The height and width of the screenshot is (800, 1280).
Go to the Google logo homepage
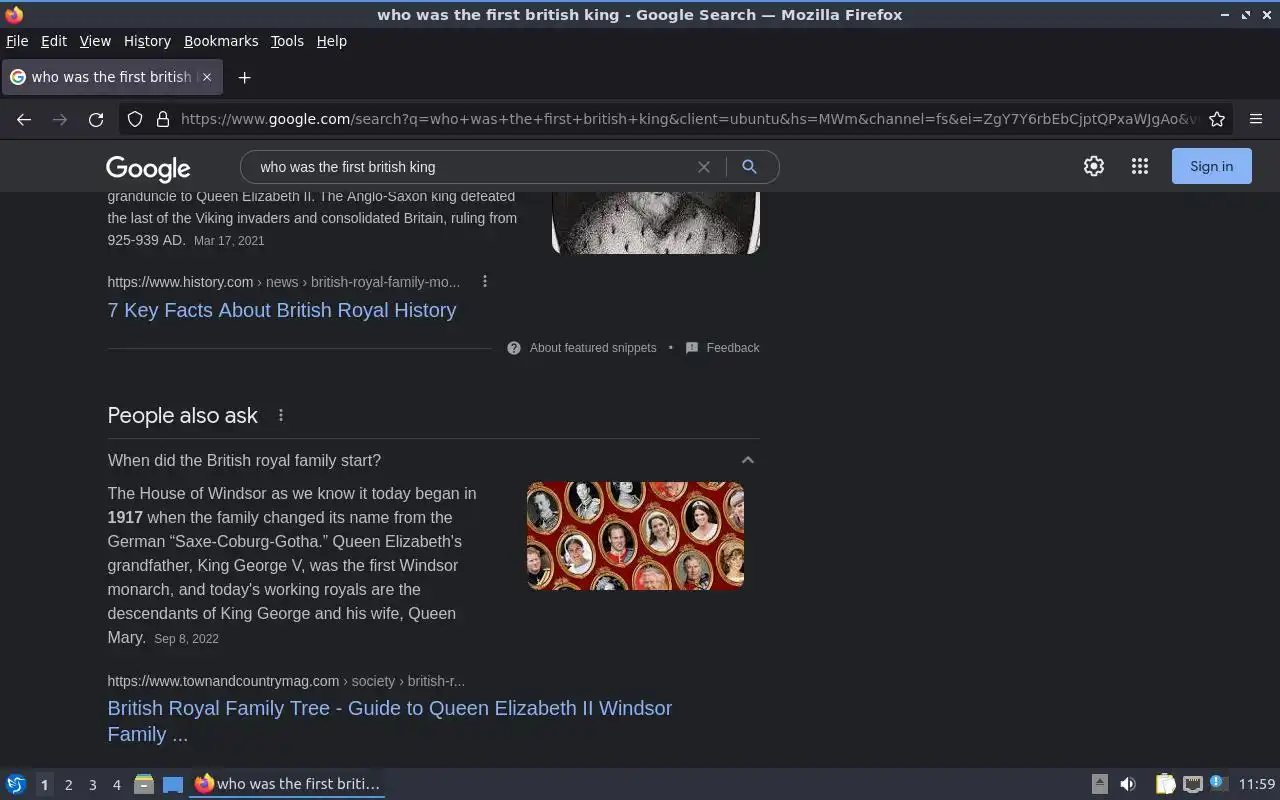(x=148, y=169)
